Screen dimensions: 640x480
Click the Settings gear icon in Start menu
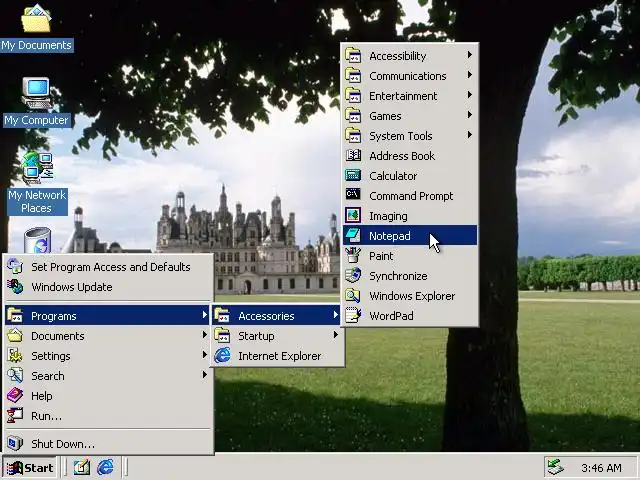pyautogui.click(x=15, y=356)
